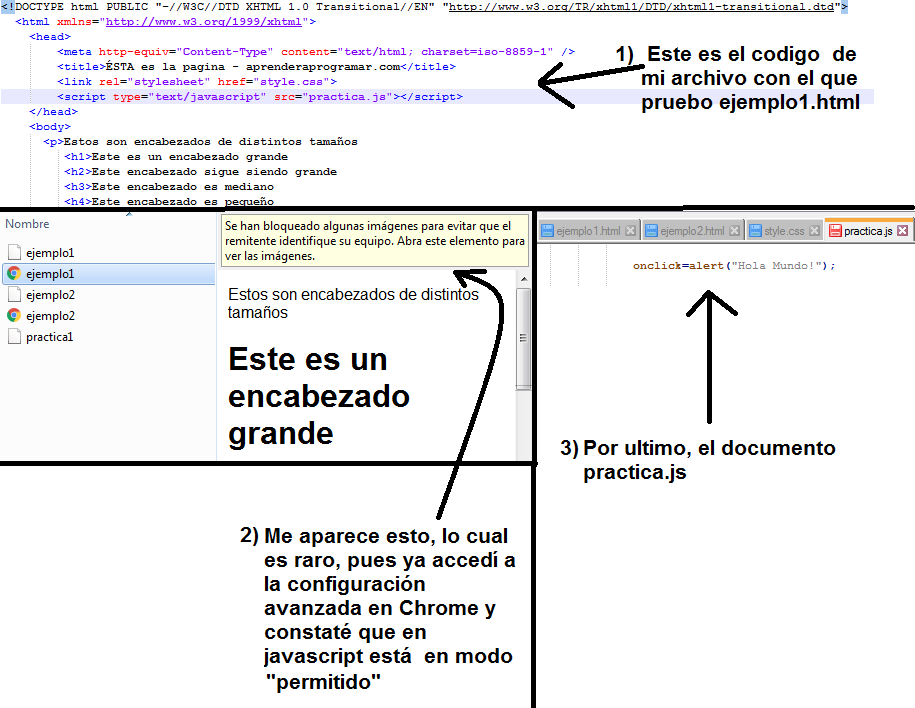The height and width of the screenshot is (708, 915).
Task: Click the large preview heading 'Este es un encabezado grande'
Action: (319, 396)
